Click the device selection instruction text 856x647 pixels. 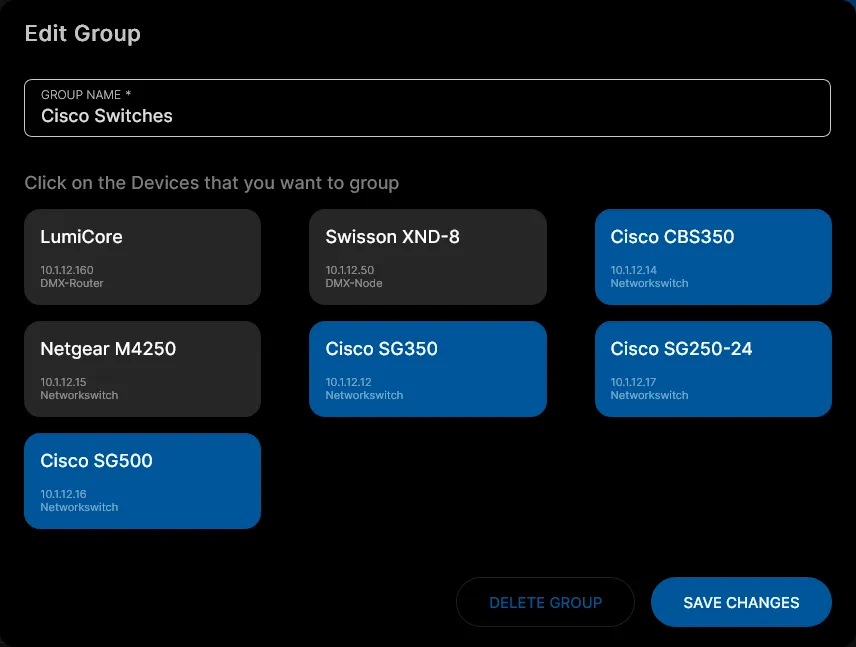[x=211, y=183]
